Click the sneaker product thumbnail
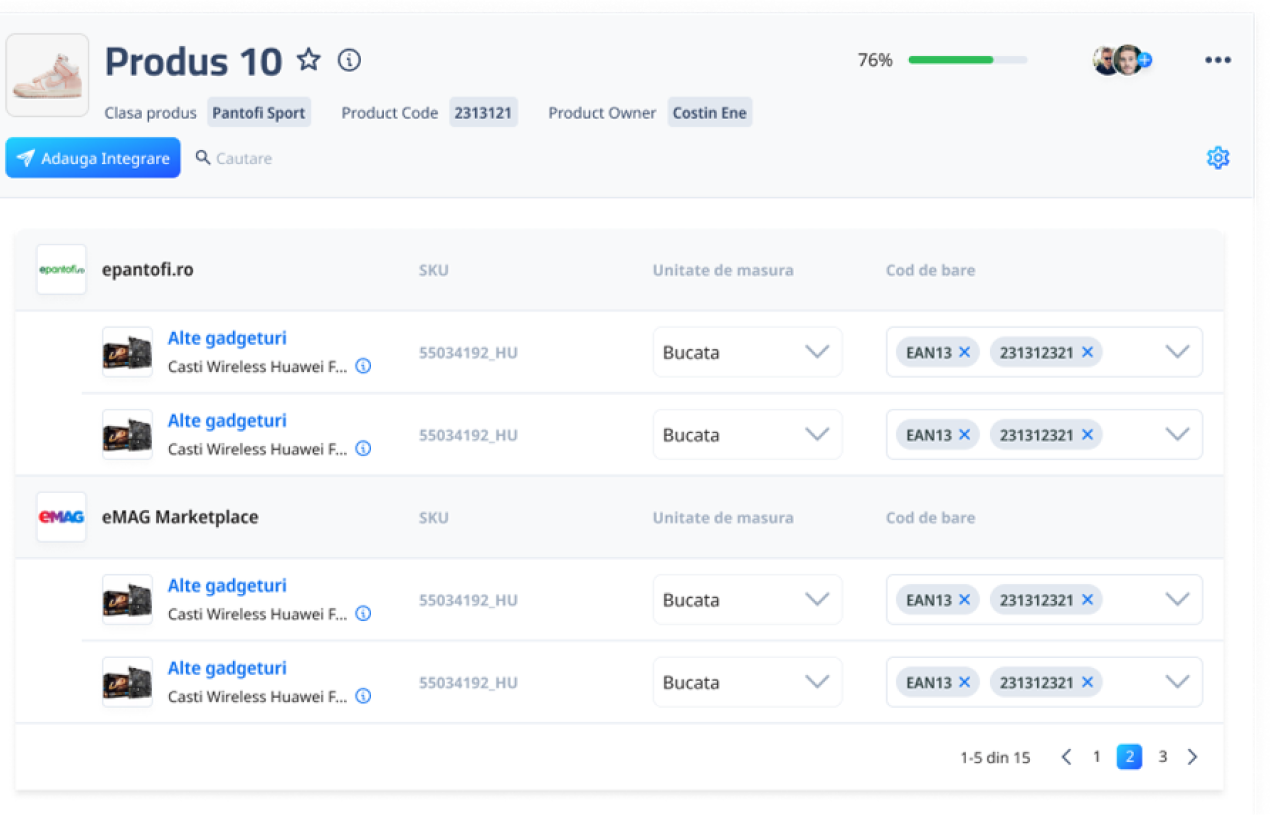The height and width of the screenshot is (815, 1270). point(47,75)
